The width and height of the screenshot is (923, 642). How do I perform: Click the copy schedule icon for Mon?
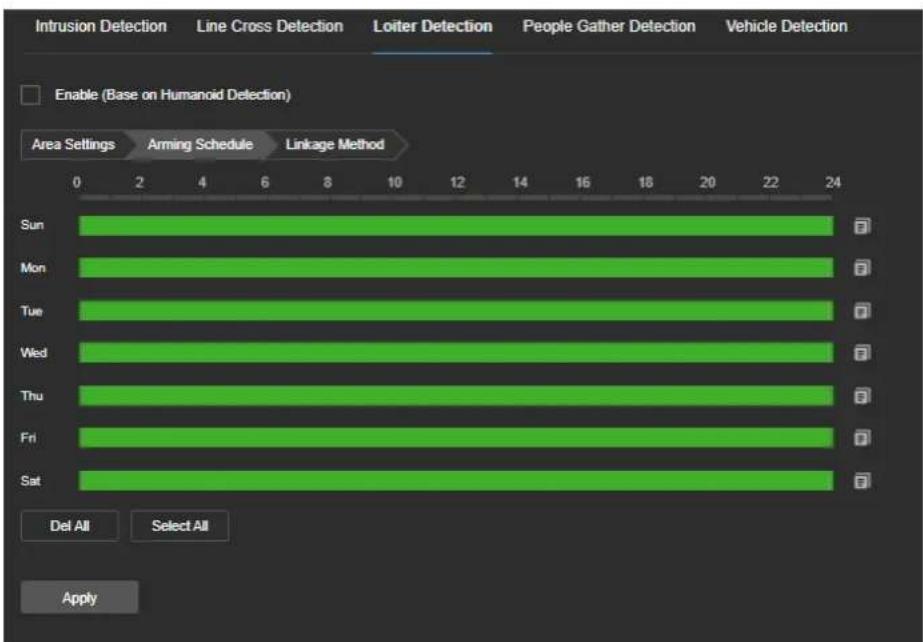(x=862, y=268)
